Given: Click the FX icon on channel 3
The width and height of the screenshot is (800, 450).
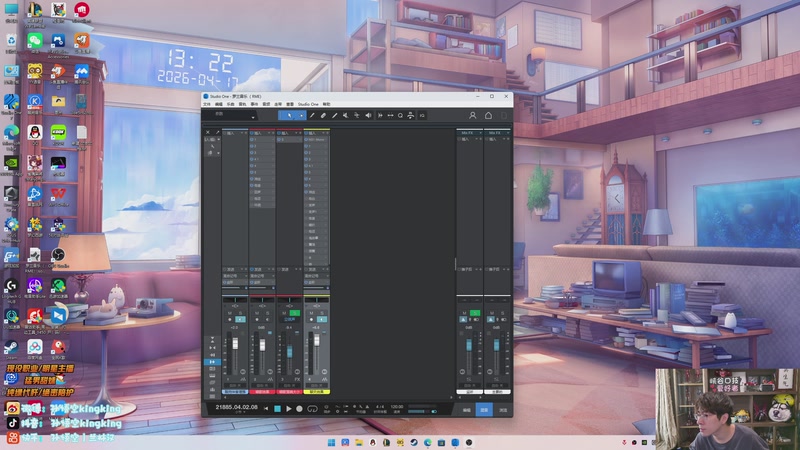Looking at the screenshot, I should (297, 380).
